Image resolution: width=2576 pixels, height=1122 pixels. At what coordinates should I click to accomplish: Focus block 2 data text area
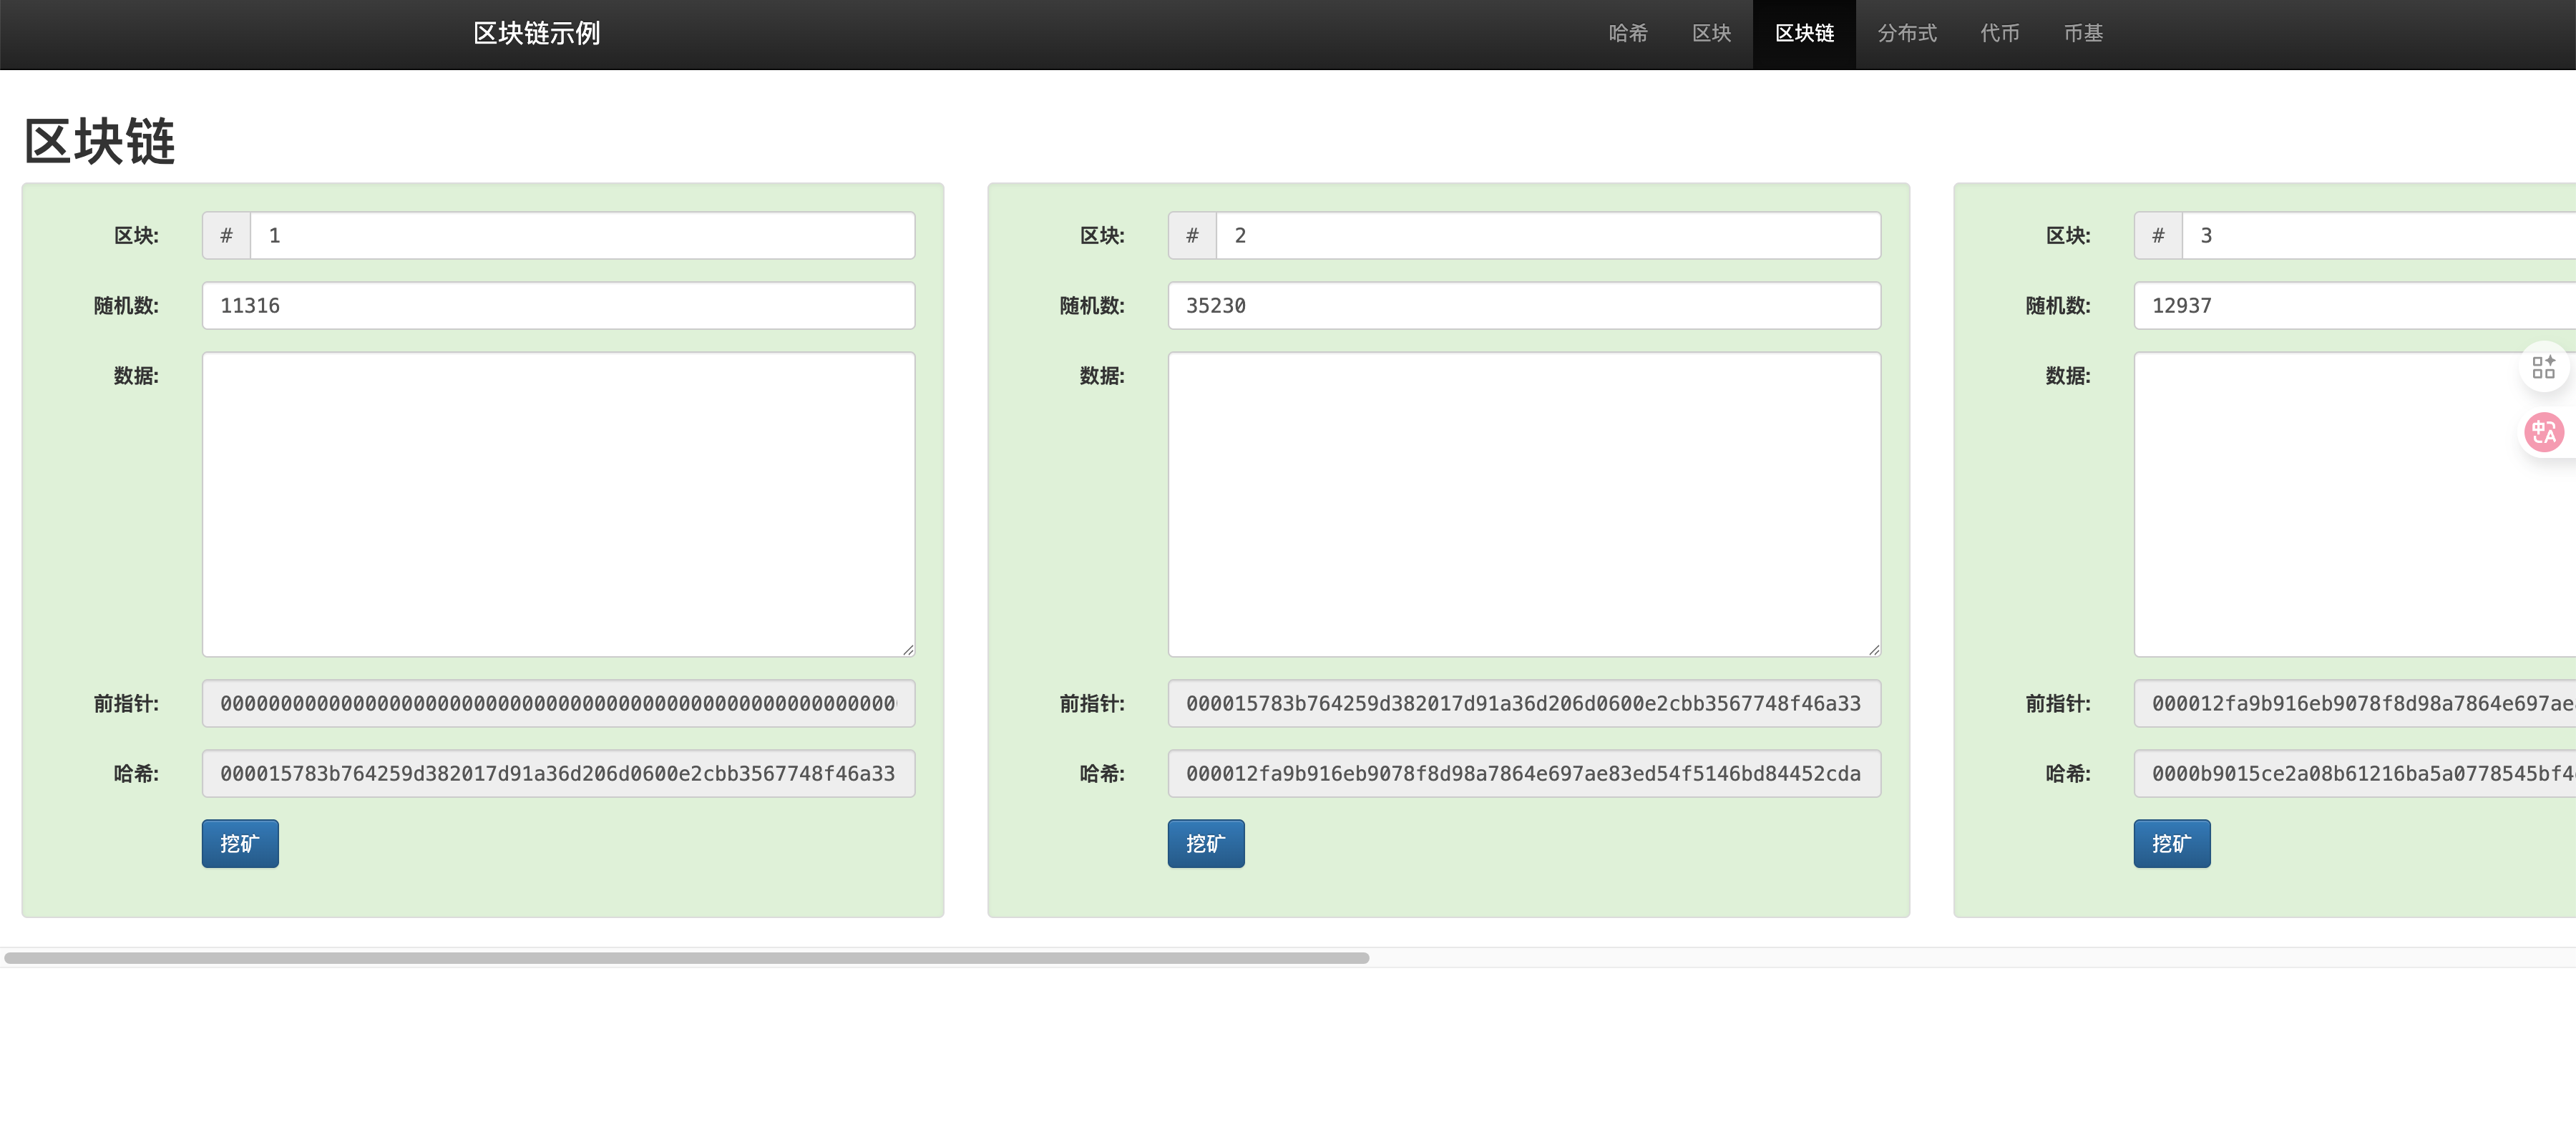click(x=1523, y=503)
